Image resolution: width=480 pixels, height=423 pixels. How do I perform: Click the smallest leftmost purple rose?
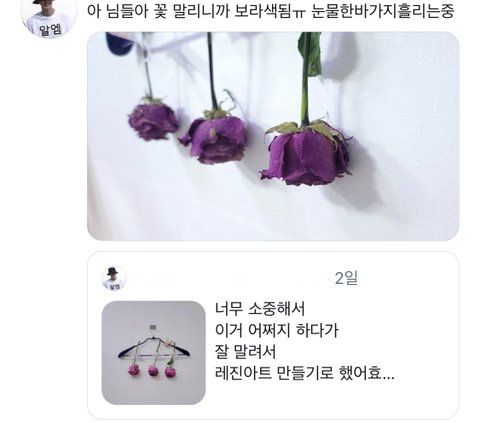click(153, 119)
